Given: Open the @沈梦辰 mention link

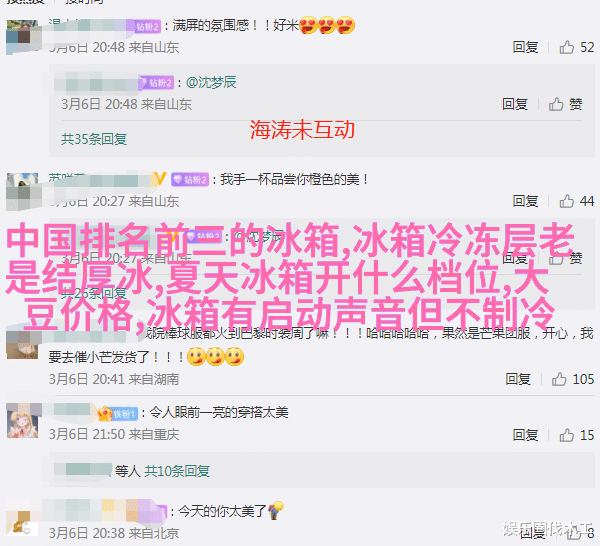Looking at the screenshot, I should [x=211, y=82].
